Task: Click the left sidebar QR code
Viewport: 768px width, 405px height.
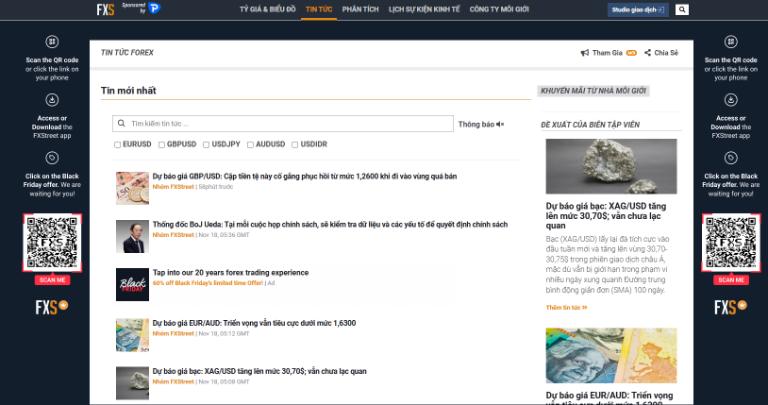Action: [52, 243]
